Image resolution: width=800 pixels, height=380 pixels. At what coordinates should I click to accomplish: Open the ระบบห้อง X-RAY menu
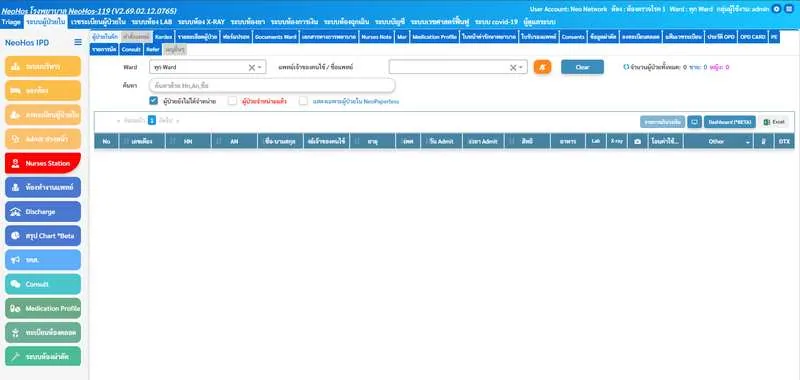[201, 22]
